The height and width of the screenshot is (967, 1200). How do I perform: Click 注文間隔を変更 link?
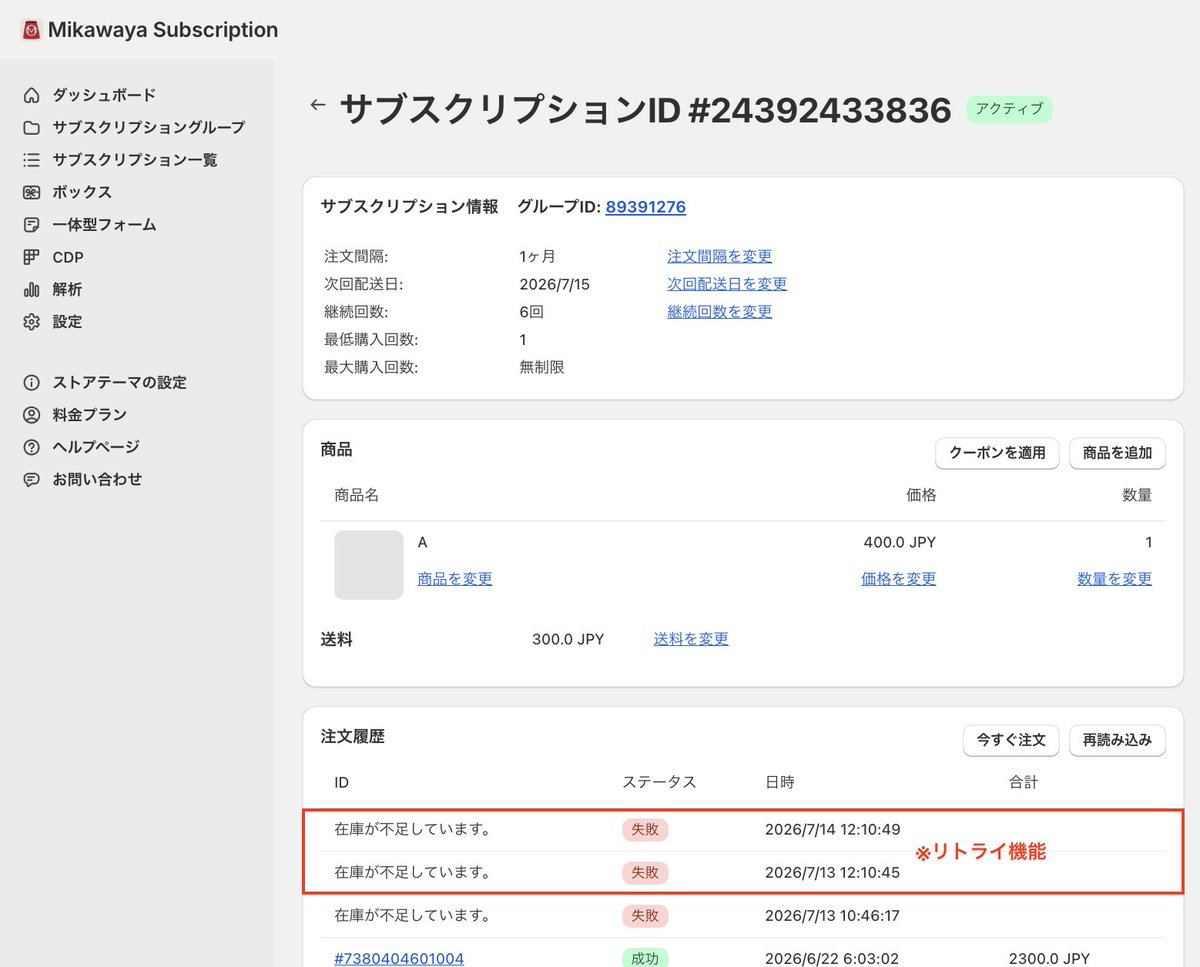tap(720, 256)
